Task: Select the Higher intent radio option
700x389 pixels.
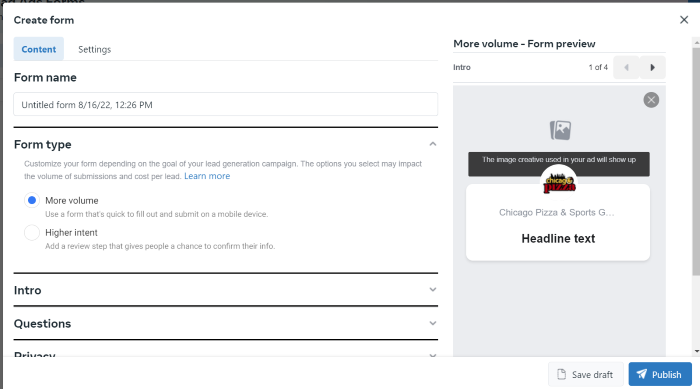Action: (32, 232)
